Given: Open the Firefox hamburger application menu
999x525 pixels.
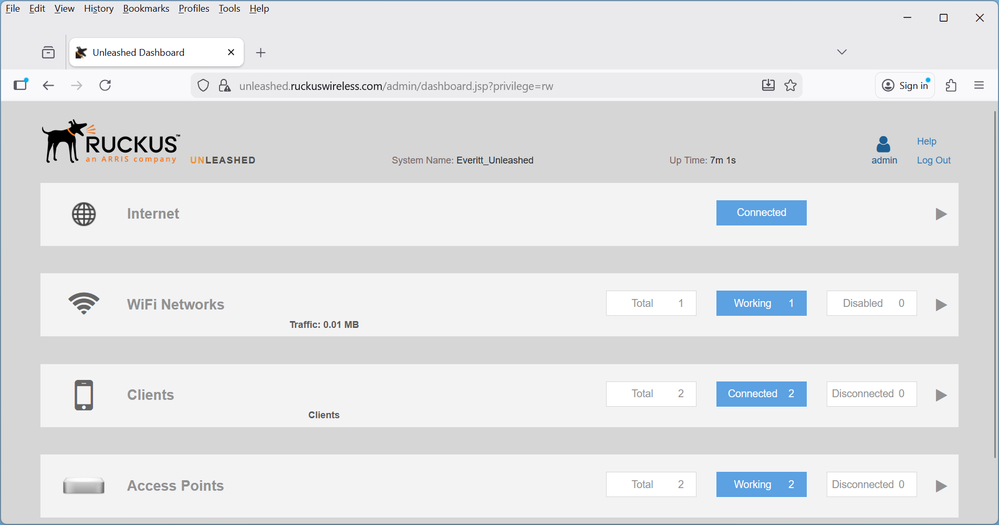Looking at the screenshot, I should point(979,85).
